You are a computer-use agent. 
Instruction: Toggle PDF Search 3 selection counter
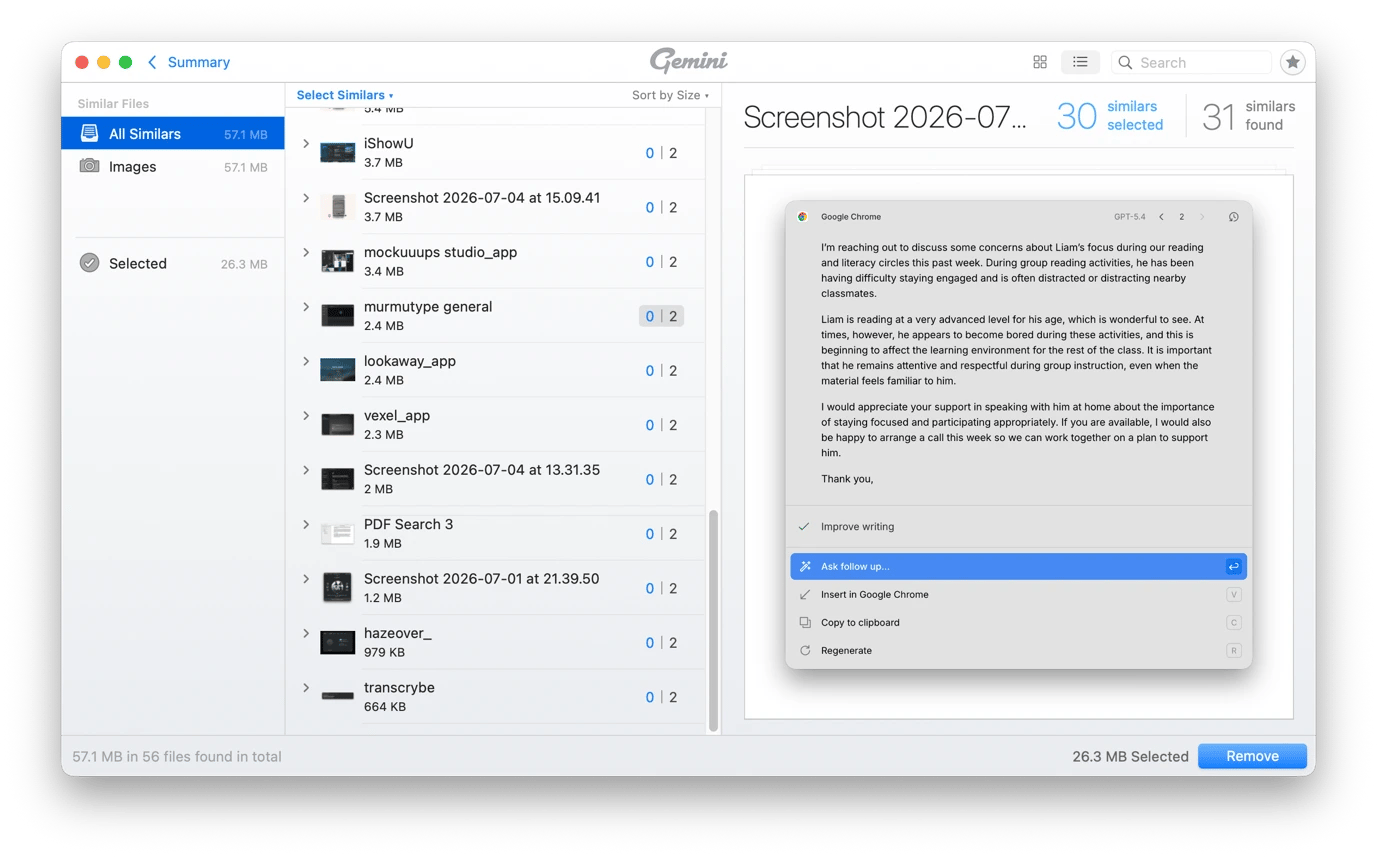click(x=661, y=534)
